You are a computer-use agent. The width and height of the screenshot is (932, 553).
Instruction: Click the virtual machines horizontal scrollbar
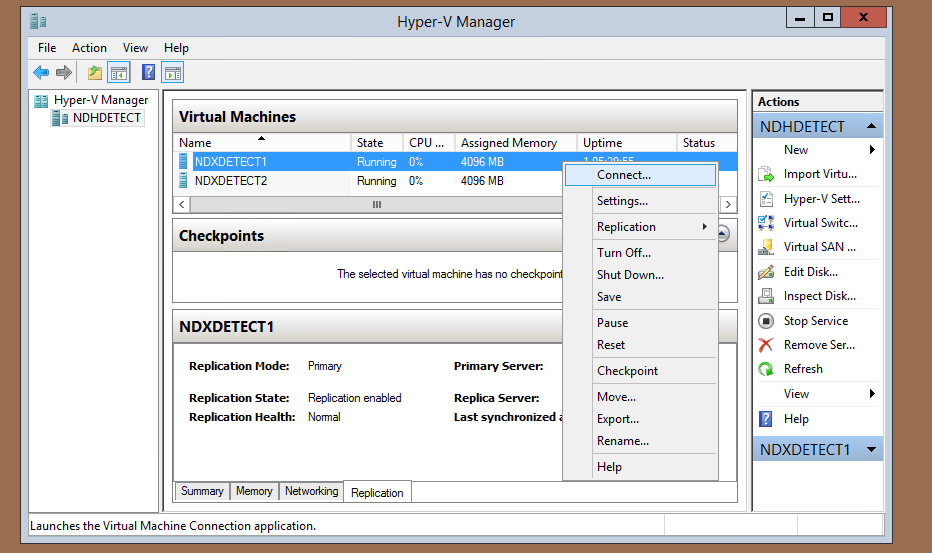click(376, 204)
